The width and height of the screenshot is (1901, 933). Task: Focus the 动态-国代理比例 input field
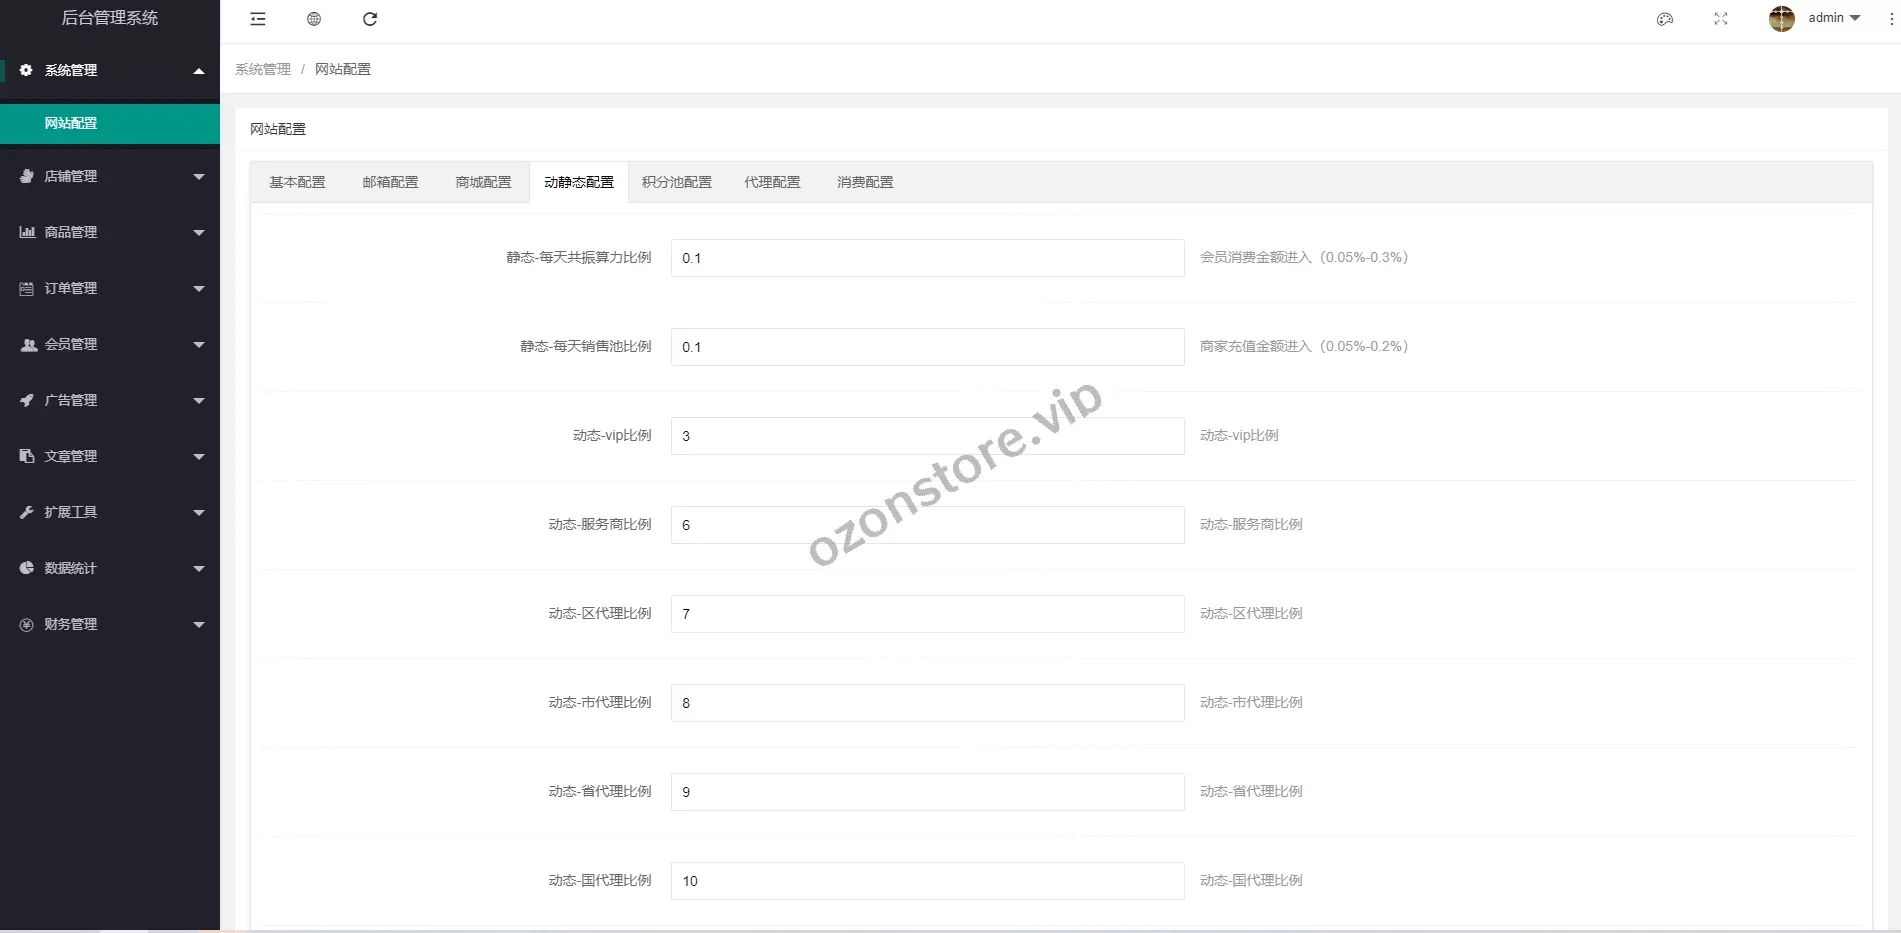point(927,881)
